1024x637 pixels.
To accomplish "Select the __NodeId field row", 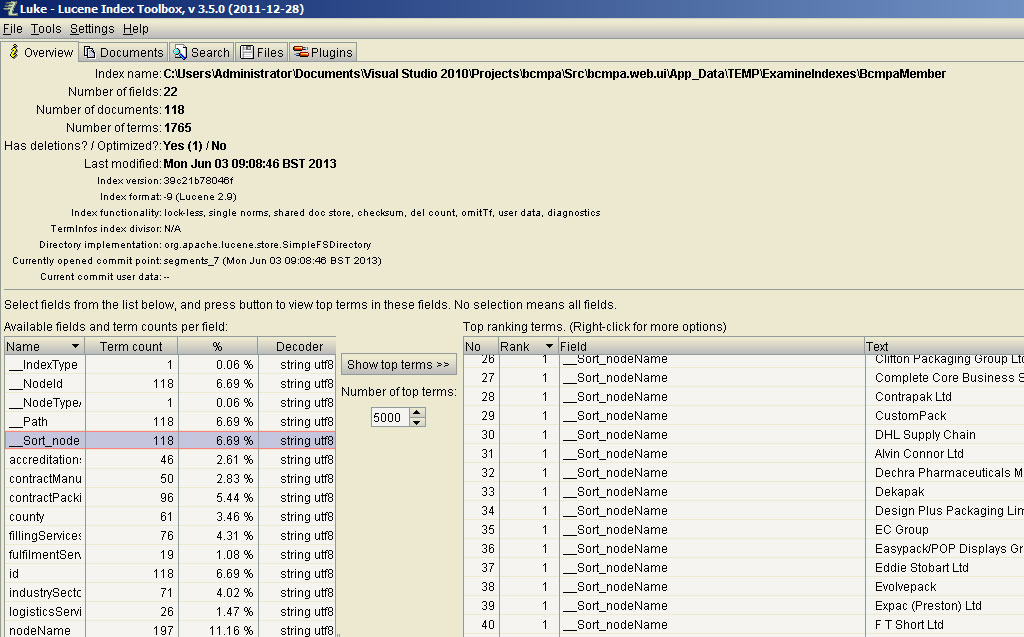I will (x=170, y=384).
